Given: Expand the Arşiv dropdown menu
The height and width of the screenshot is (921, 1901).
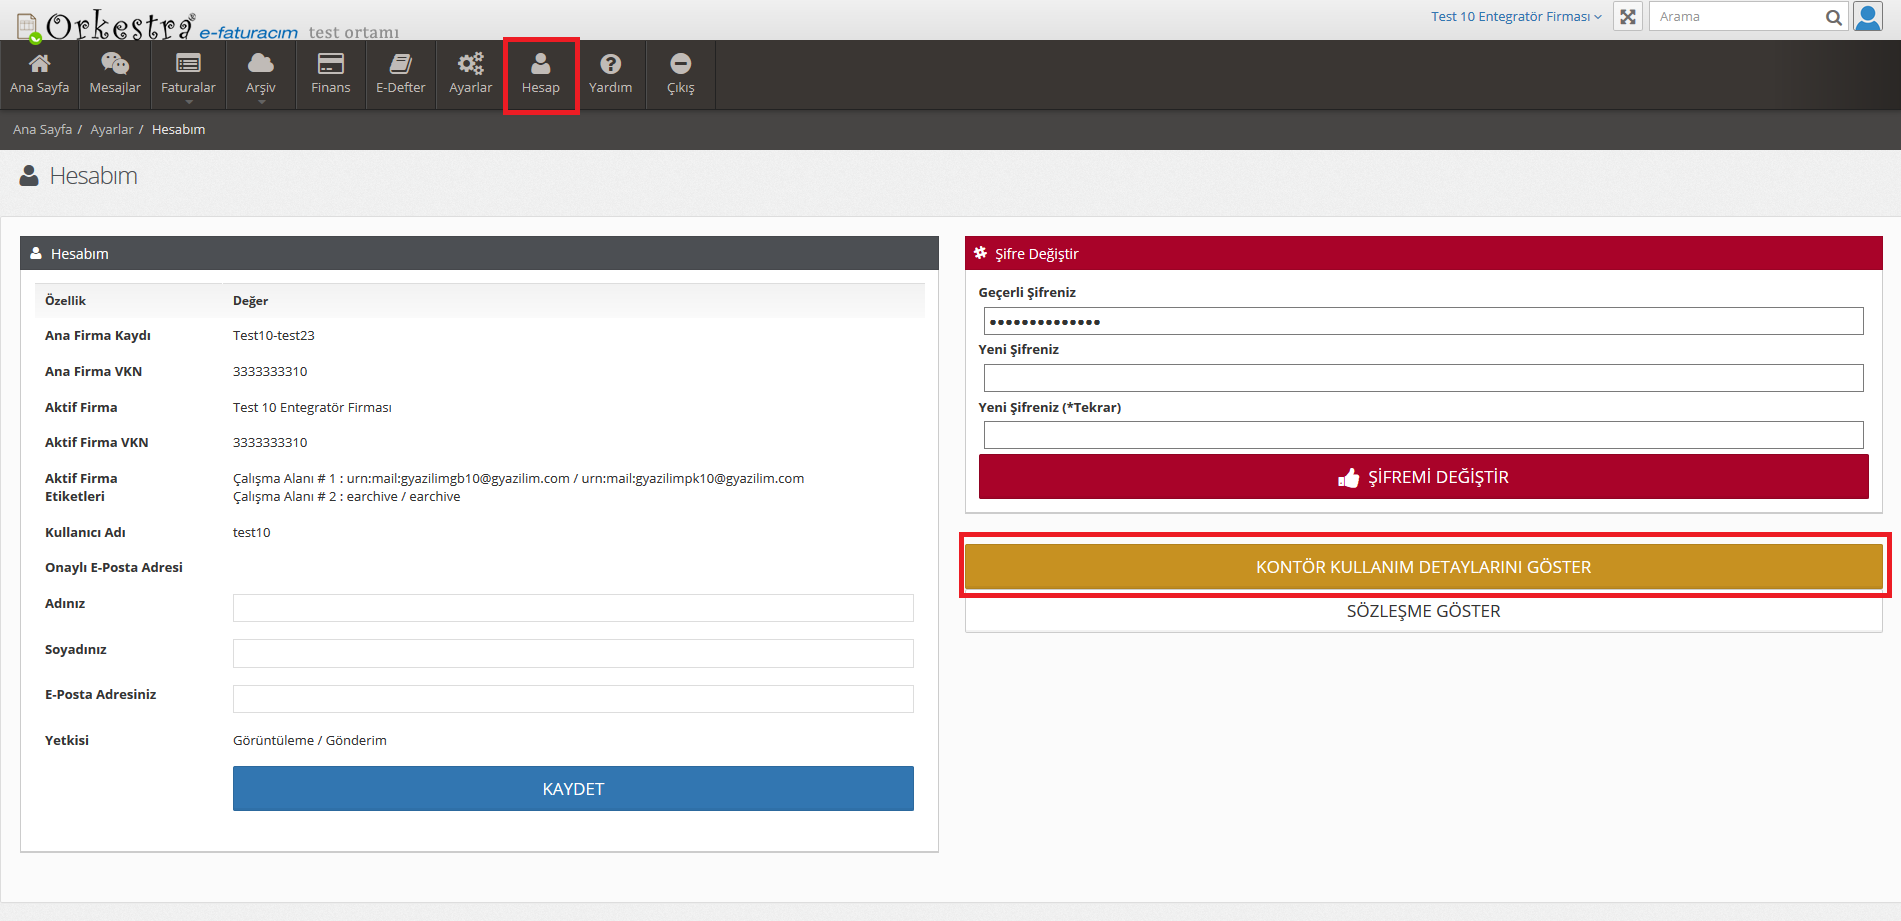Looking at the screenshot, I should [x=261, y=75].
